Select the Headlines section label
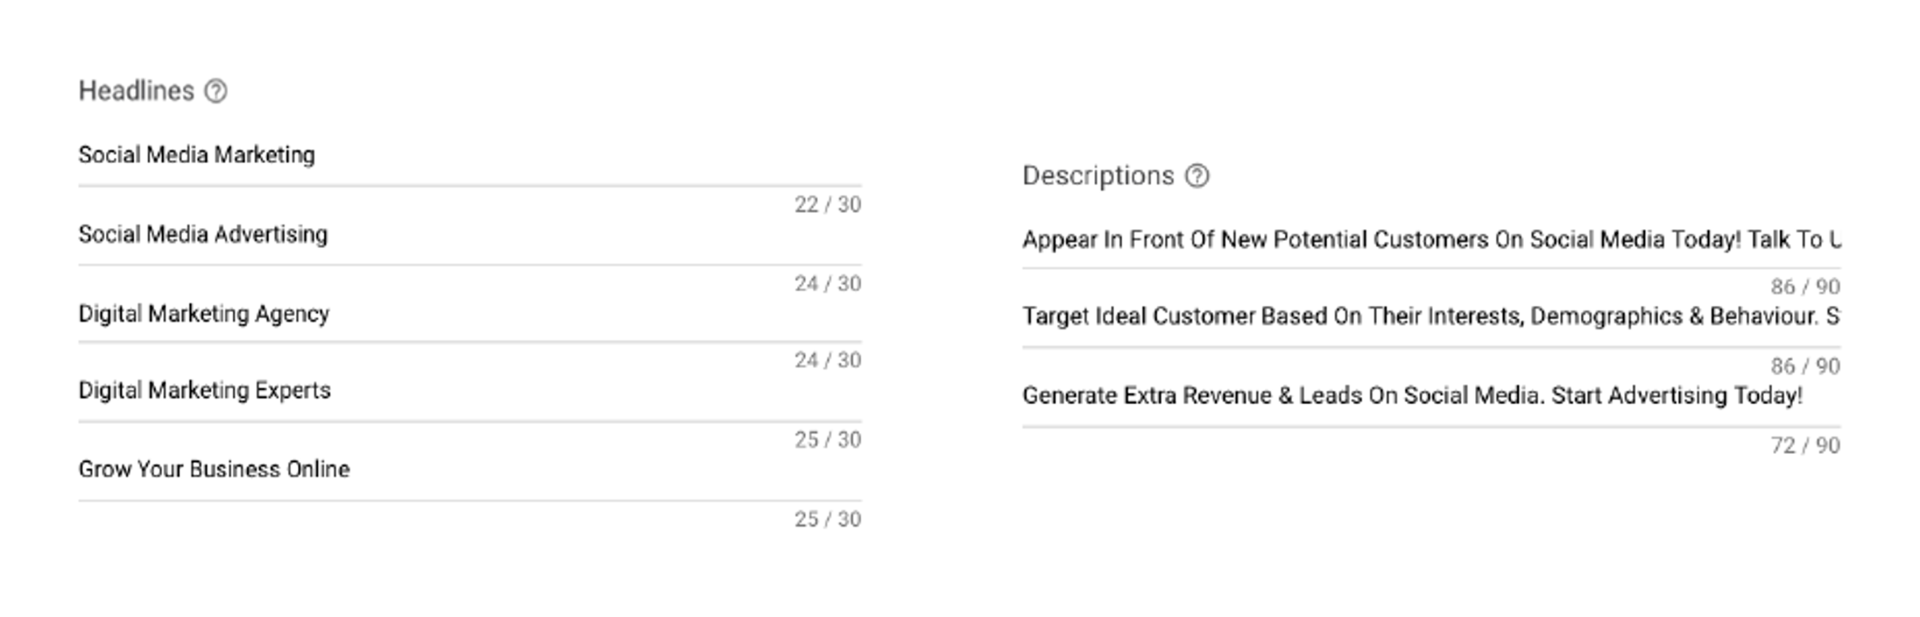This screenshot has width=1920, height=617. [x=136, y=91]
